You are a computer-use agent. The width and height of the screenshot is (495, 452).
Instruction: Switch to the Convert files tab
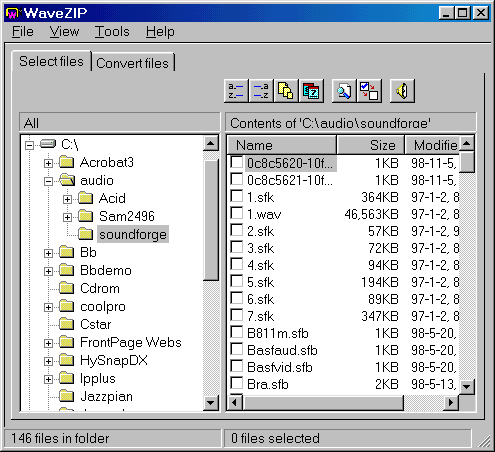(133, 63)
